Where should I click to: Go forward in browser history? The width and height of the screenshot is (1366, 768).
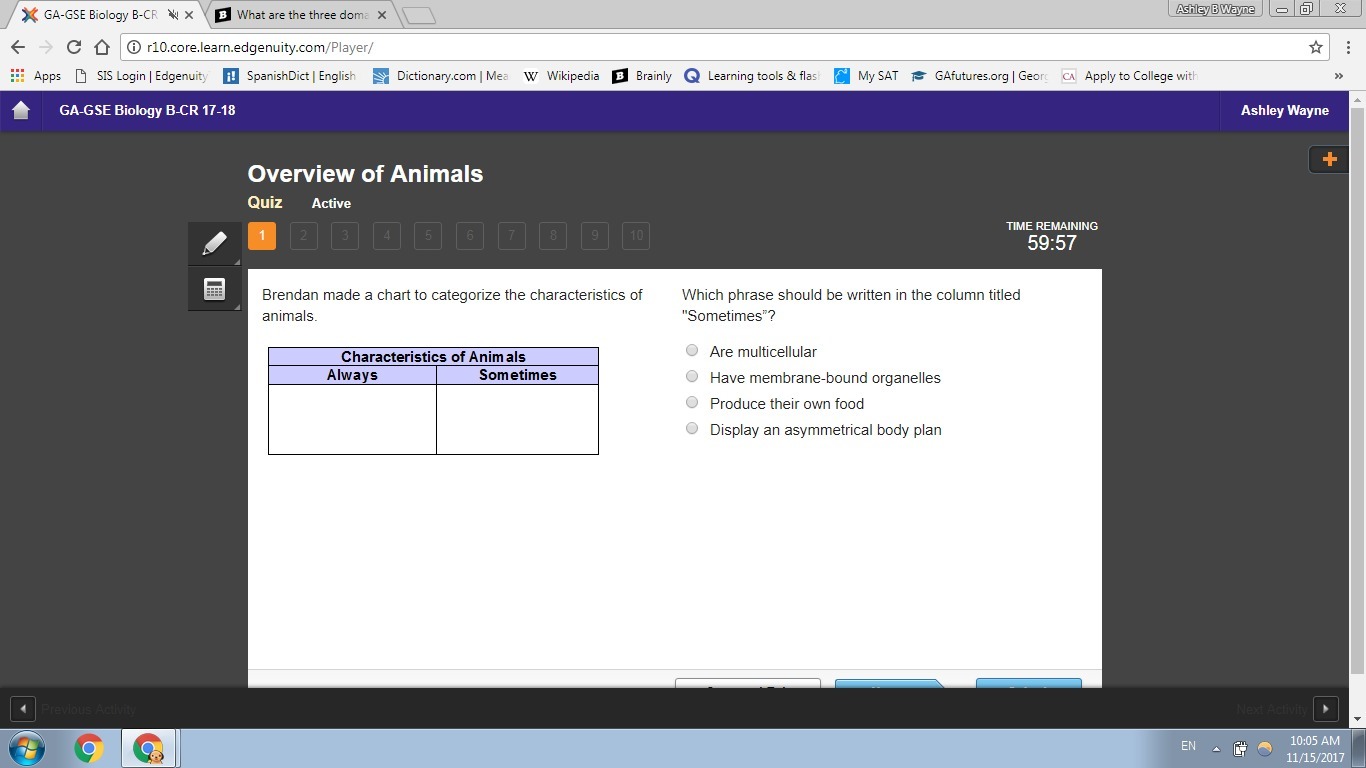click(x=45, y=47)
